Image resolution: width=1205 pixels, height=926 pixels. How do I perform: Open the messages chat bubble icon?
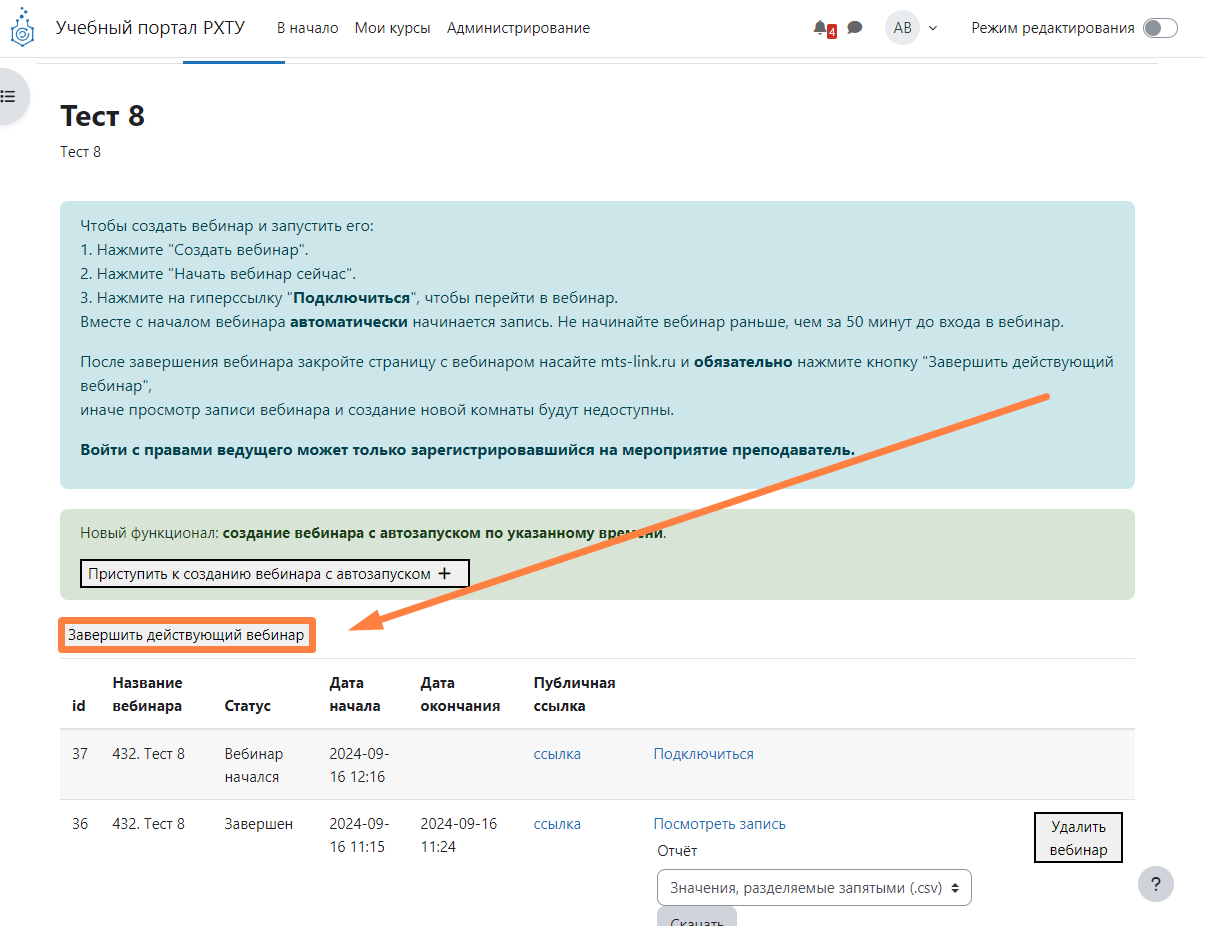(x=855, y=28)
